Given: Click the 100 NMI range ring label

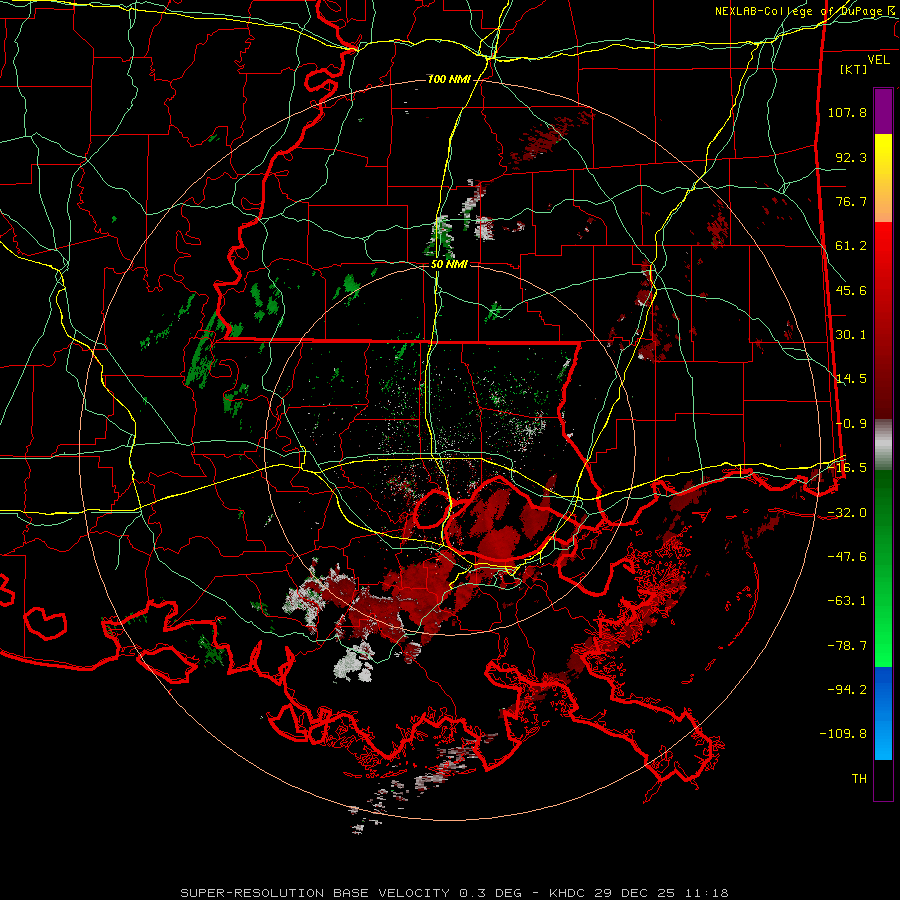Looking at the screenshot, I should [449, 79].
